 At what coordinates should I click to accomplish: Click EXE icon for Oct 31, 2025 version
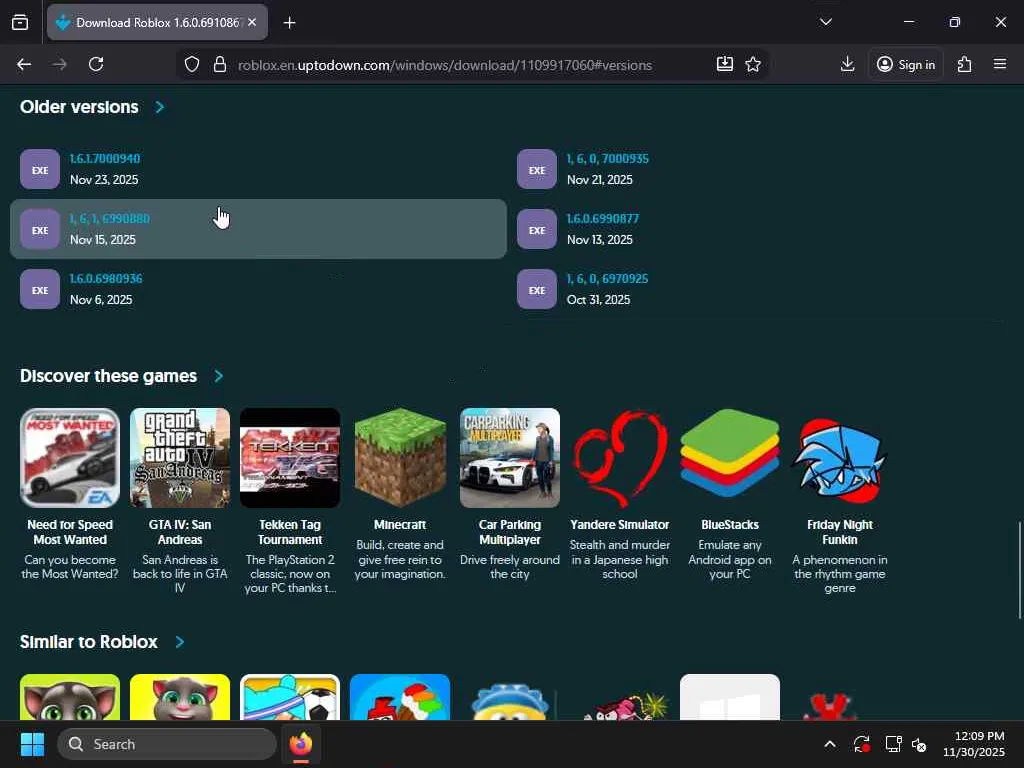coord(537,289)
